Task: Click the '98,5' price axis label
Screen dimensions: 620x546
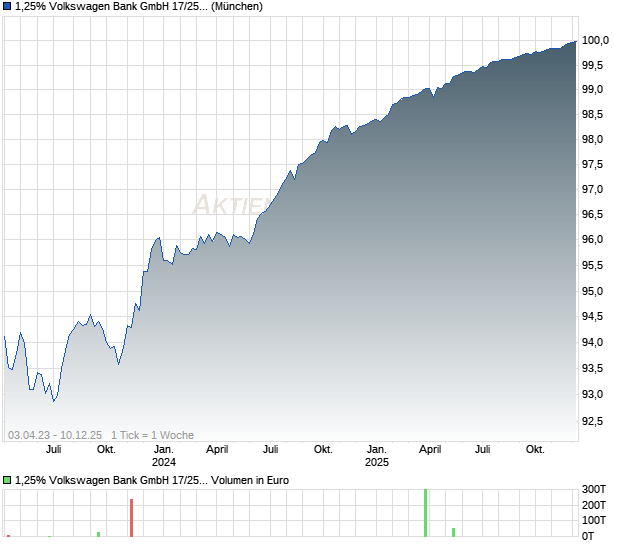Action: 592,115
